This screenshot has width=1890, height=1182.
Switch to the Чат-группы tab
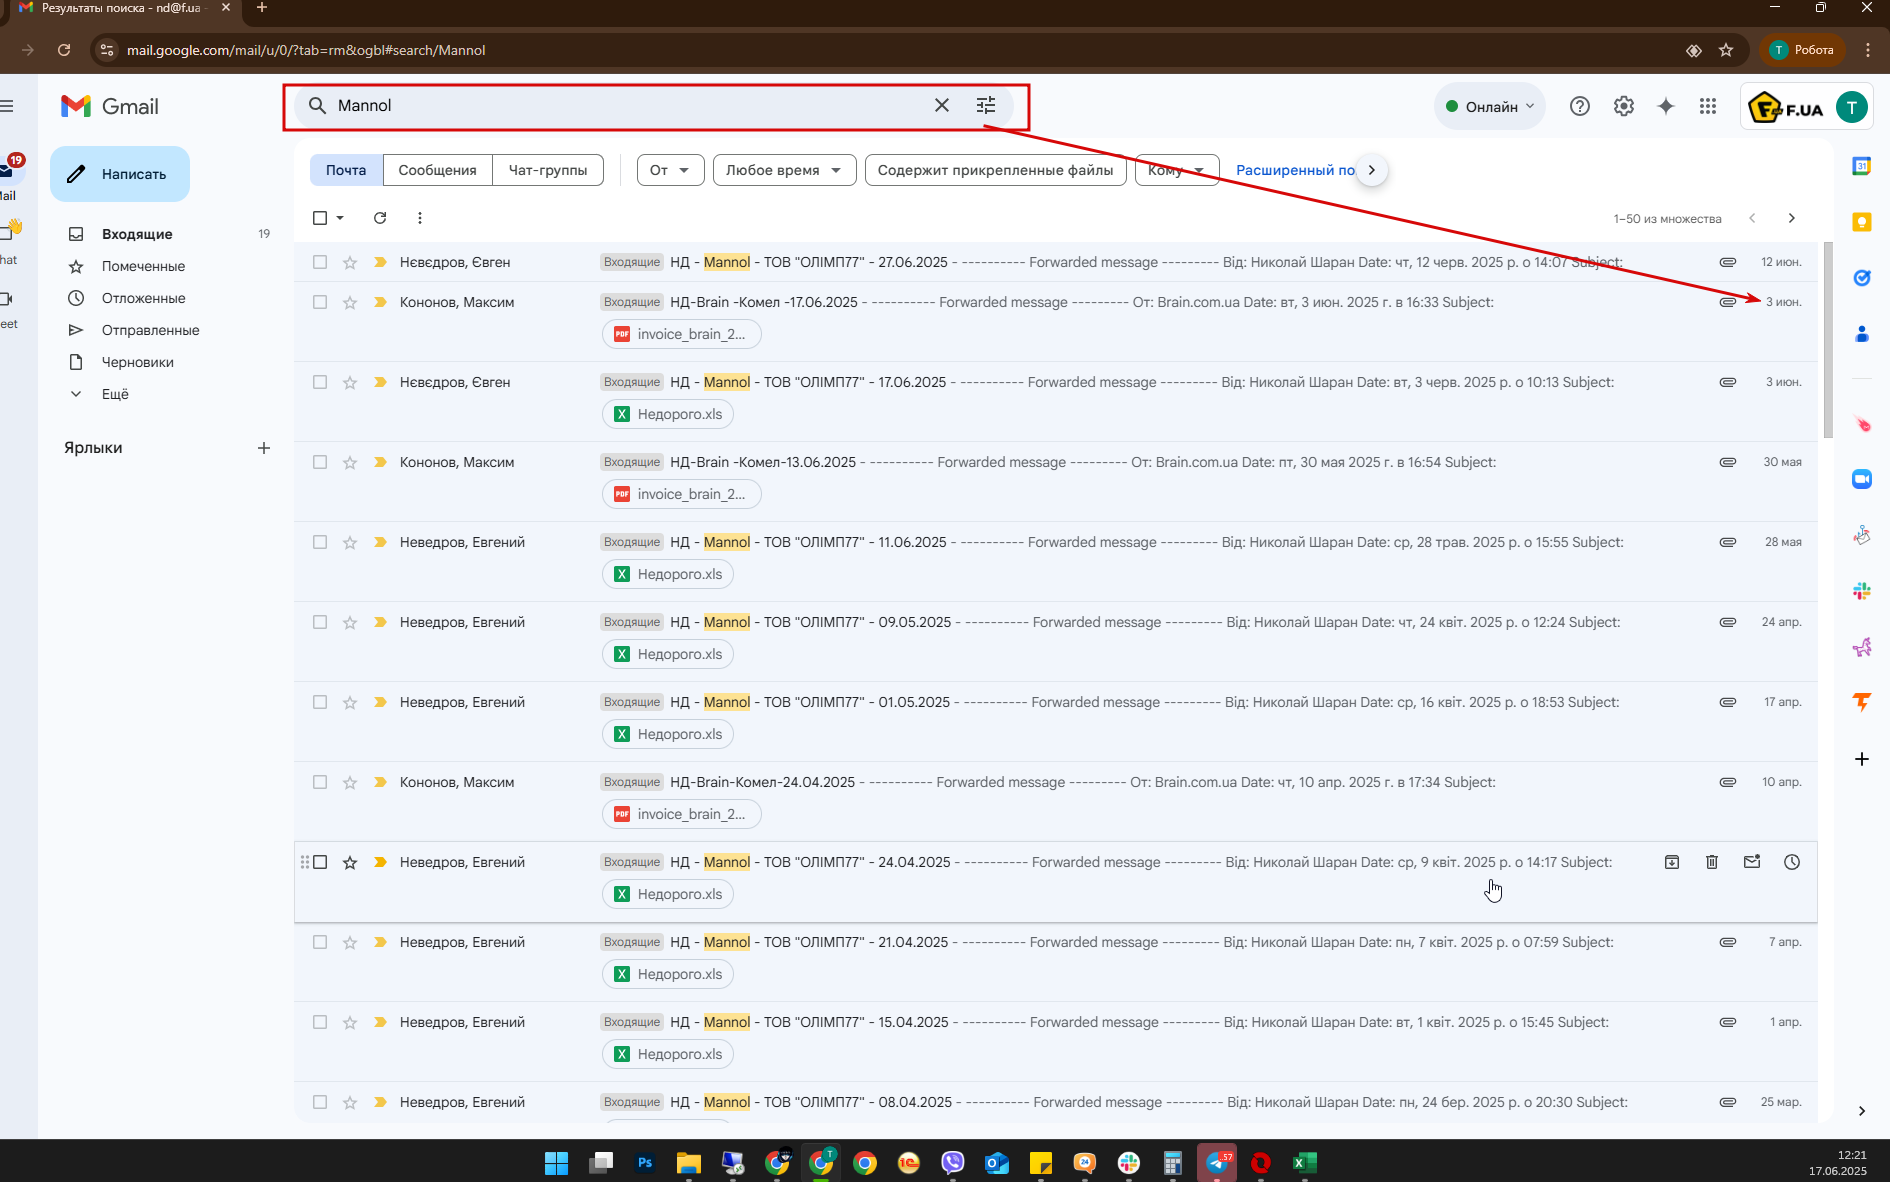coord(548,170)
